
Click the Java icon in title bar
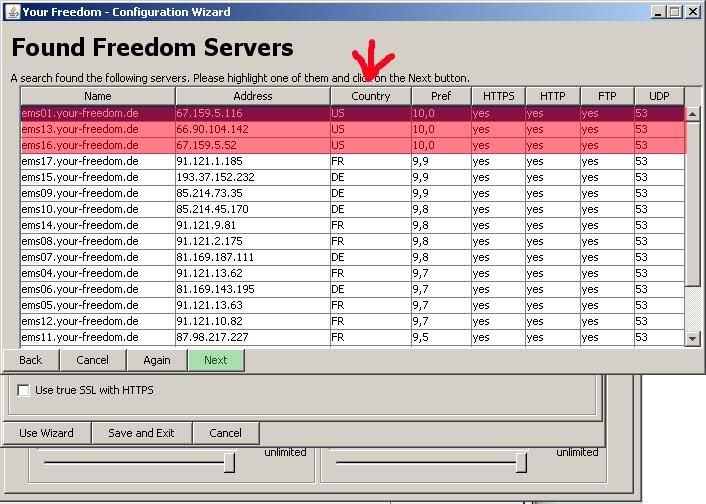click(13, 12)
